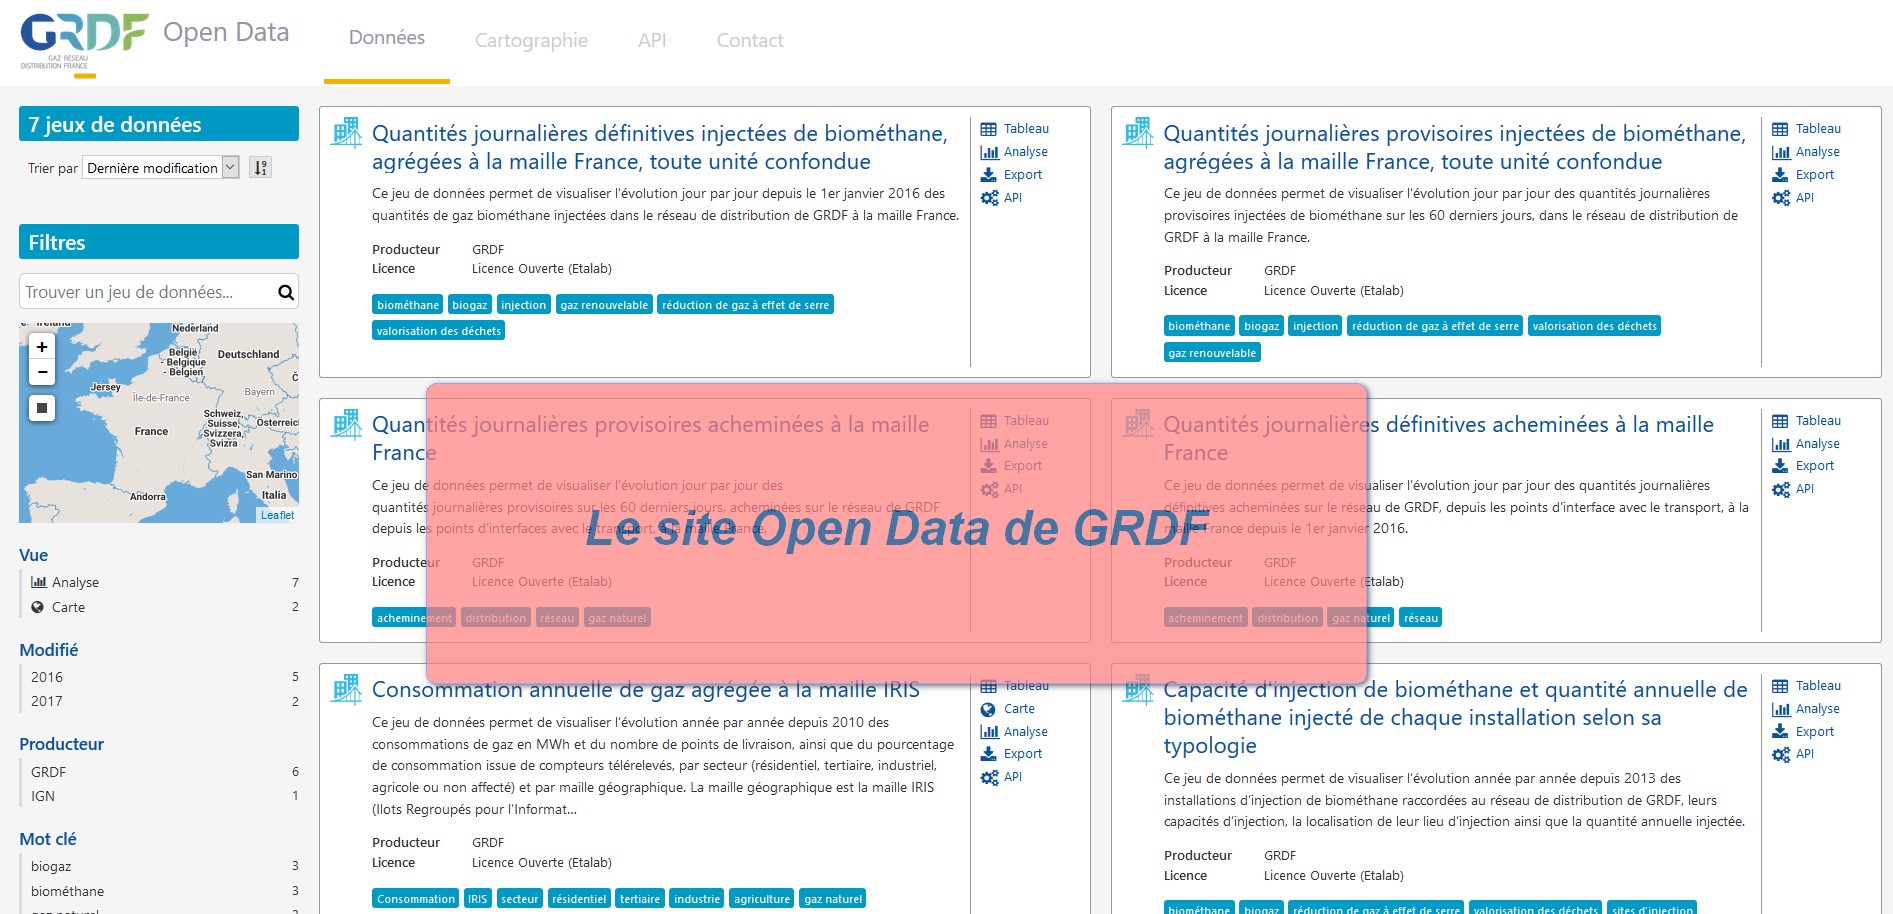Open Carte view for Consommation annuelle dataset
This screenshot has width=1893, height=914.
click(1018, 709)
